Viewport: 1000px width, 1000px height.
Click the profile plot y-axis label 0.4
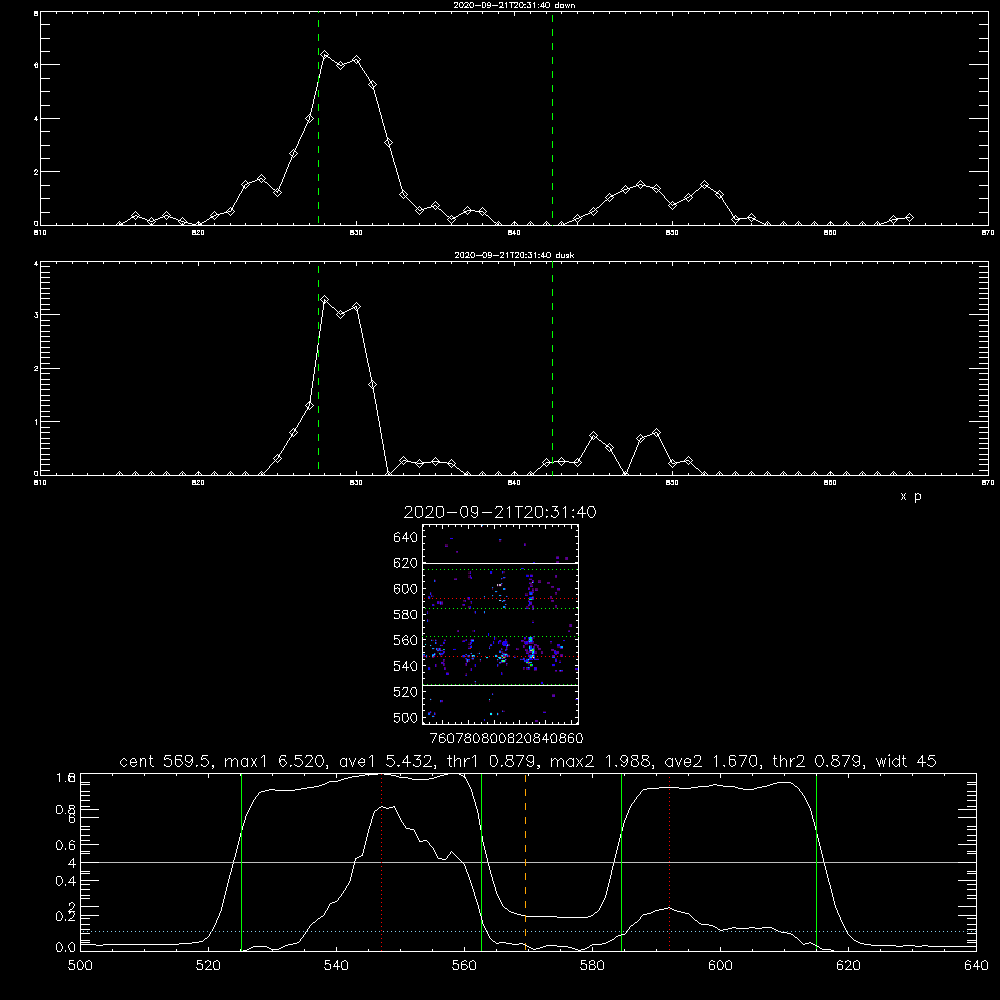66,881
